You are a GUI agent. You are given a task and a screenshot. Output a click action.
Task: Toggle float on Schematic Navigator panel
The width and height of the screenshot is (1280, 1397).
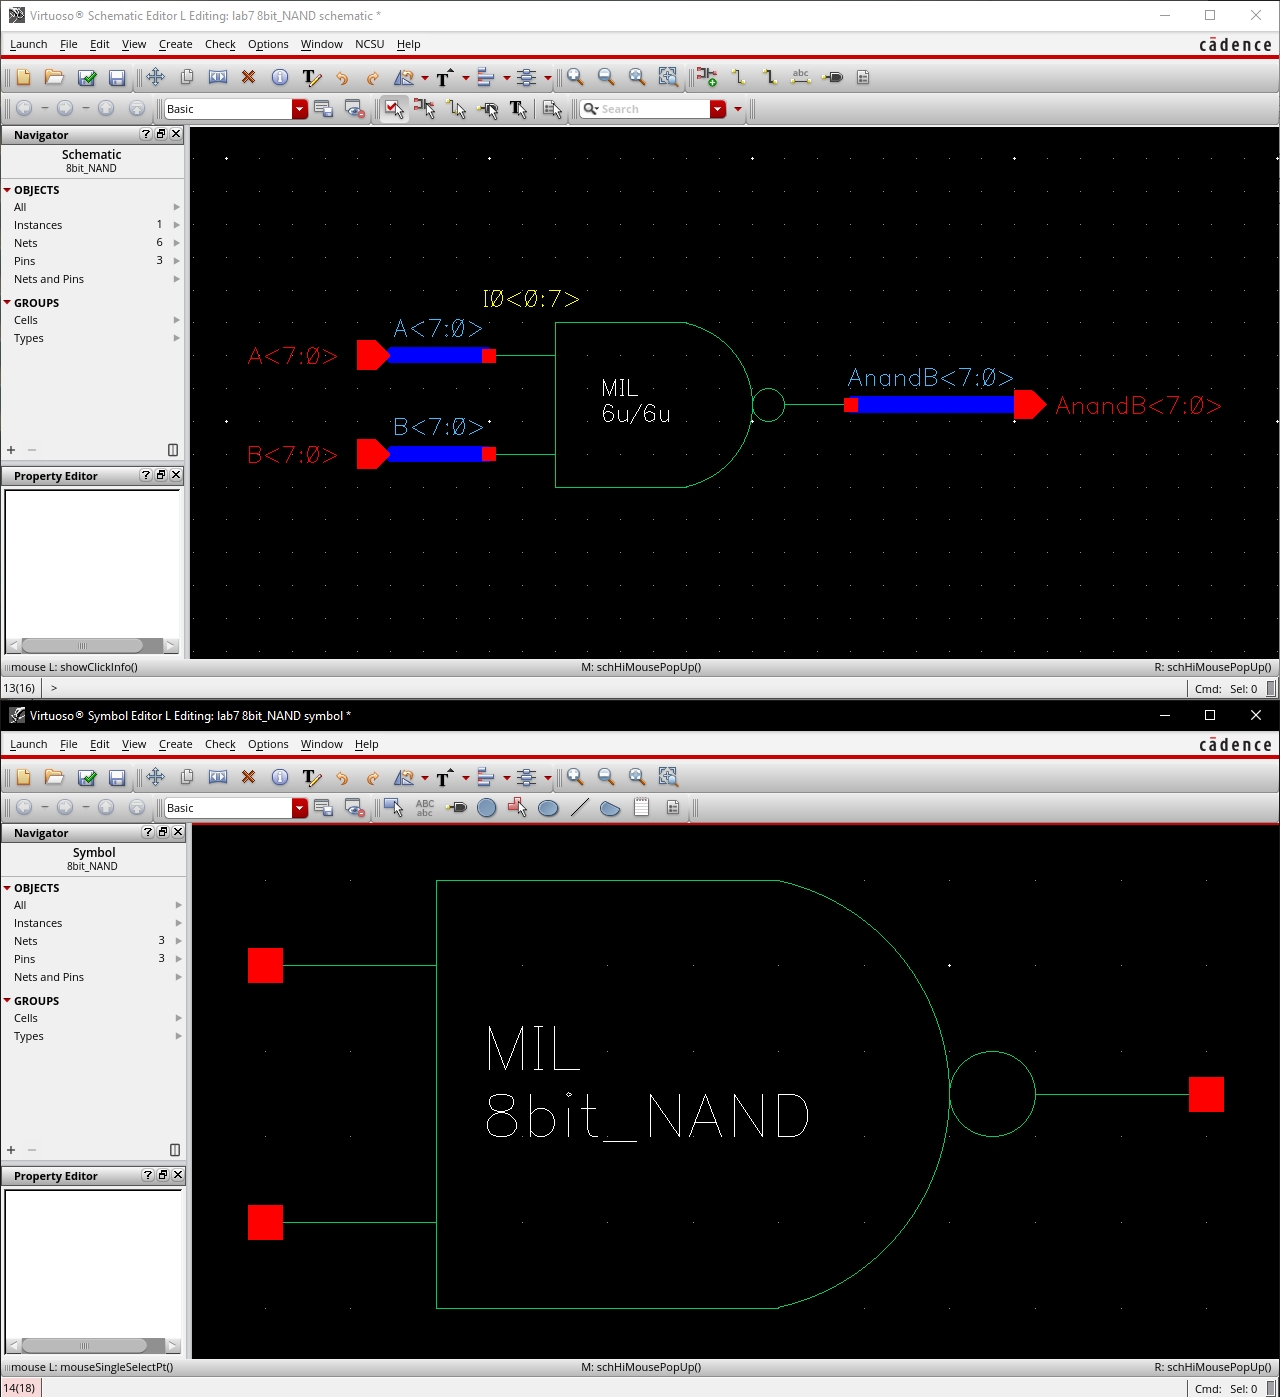point(161,134)
